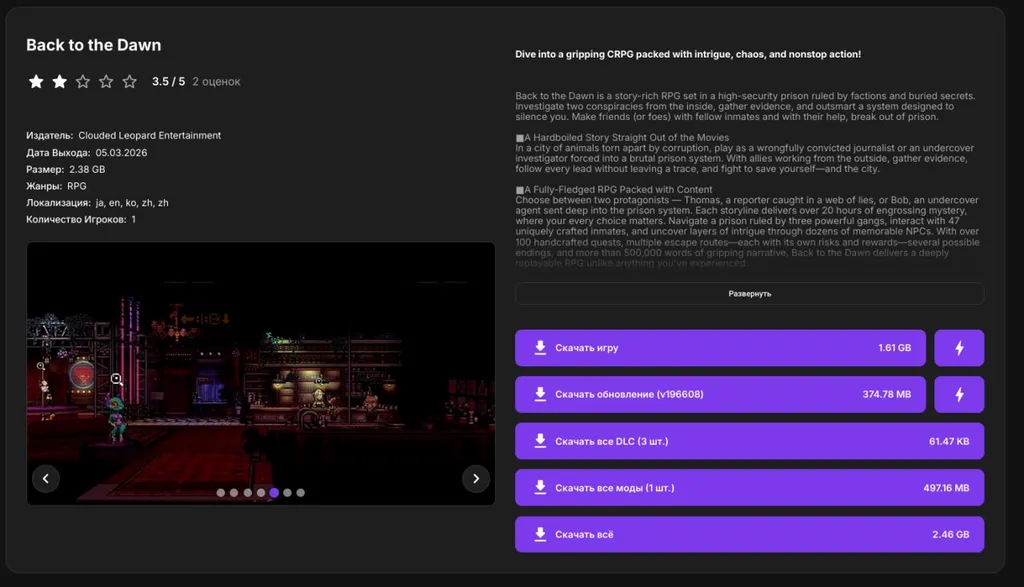Go to the next screenshot arrow

pyautogui.click(x=476, y=478)
